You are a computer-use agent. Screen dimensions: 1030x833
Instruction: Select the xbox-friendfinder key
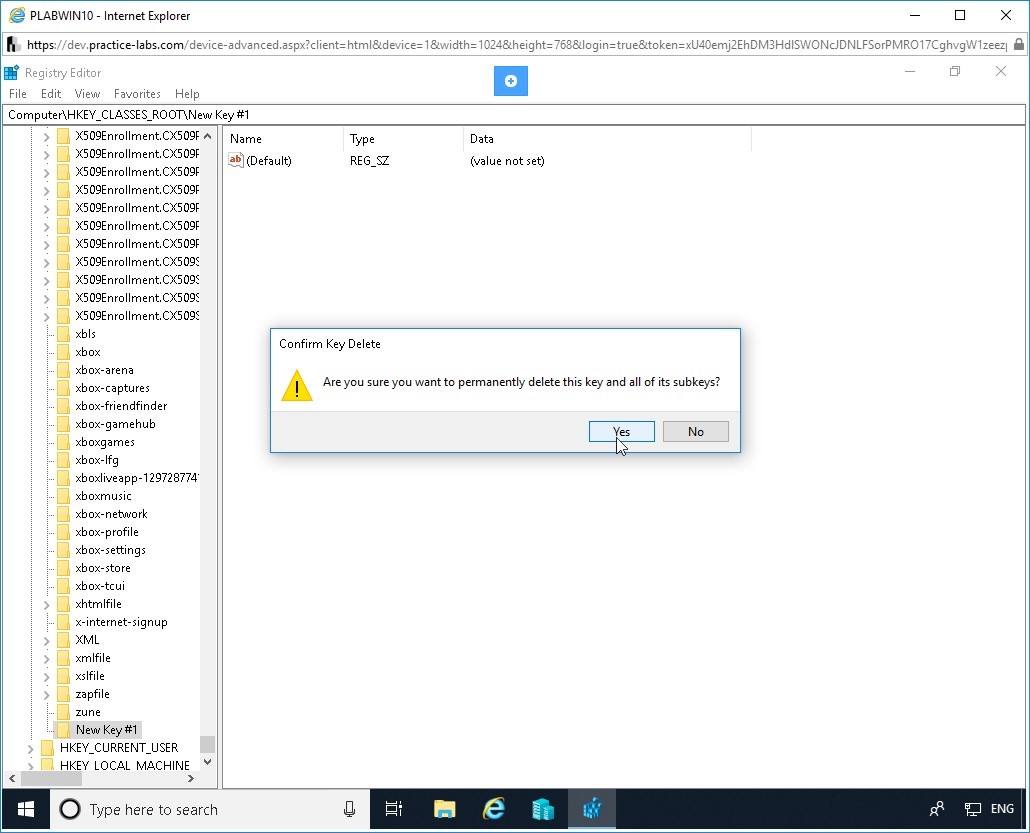pyautogui.click(x=121, y=406)
